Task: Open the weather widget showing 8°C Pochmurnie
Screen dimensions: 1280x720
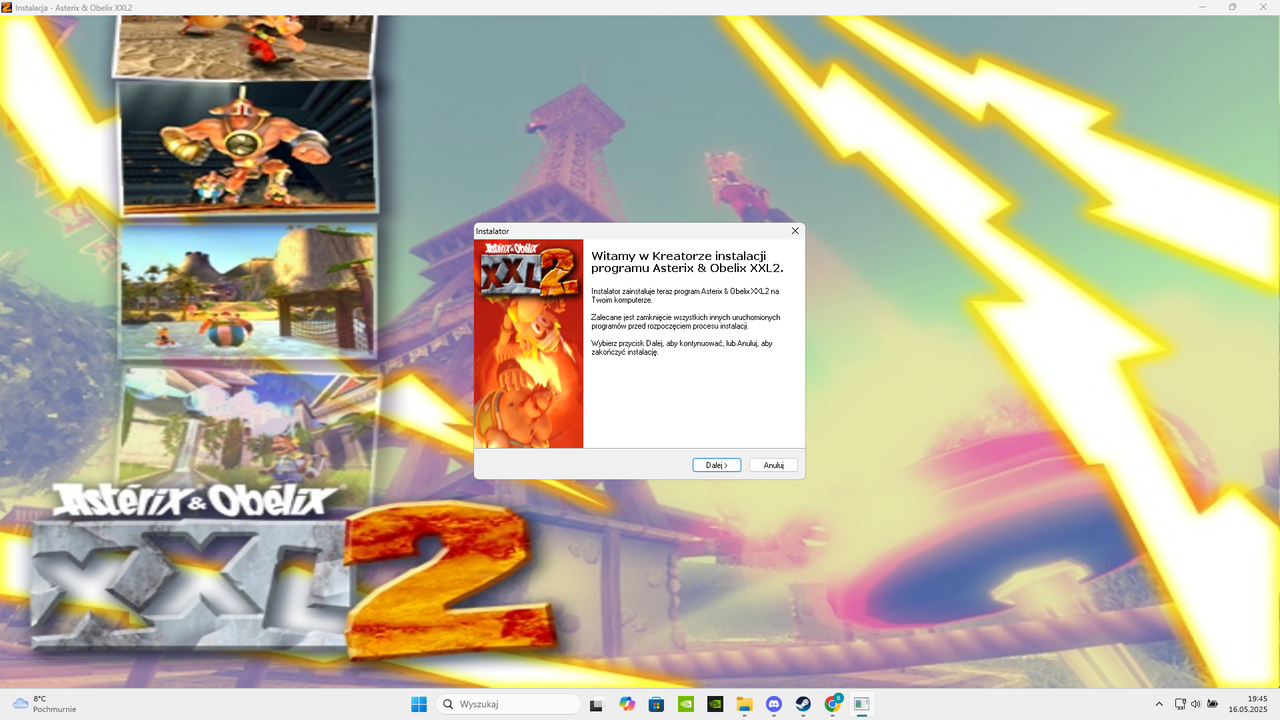Action: point(44,704)
